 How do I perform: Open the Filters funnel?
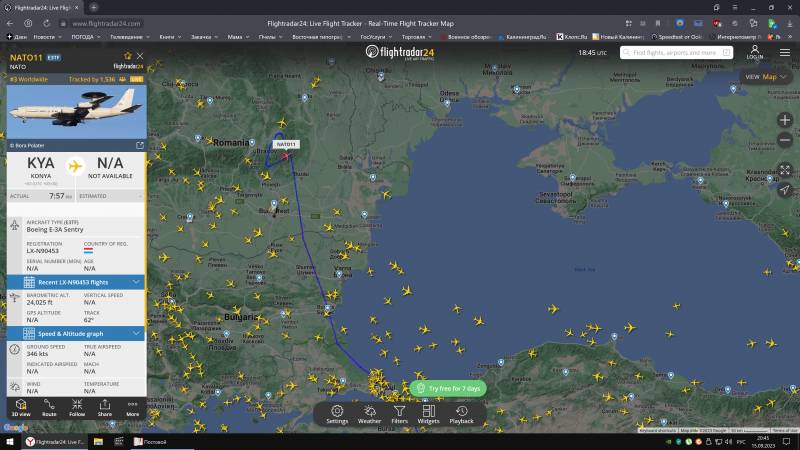pos(399,414)
